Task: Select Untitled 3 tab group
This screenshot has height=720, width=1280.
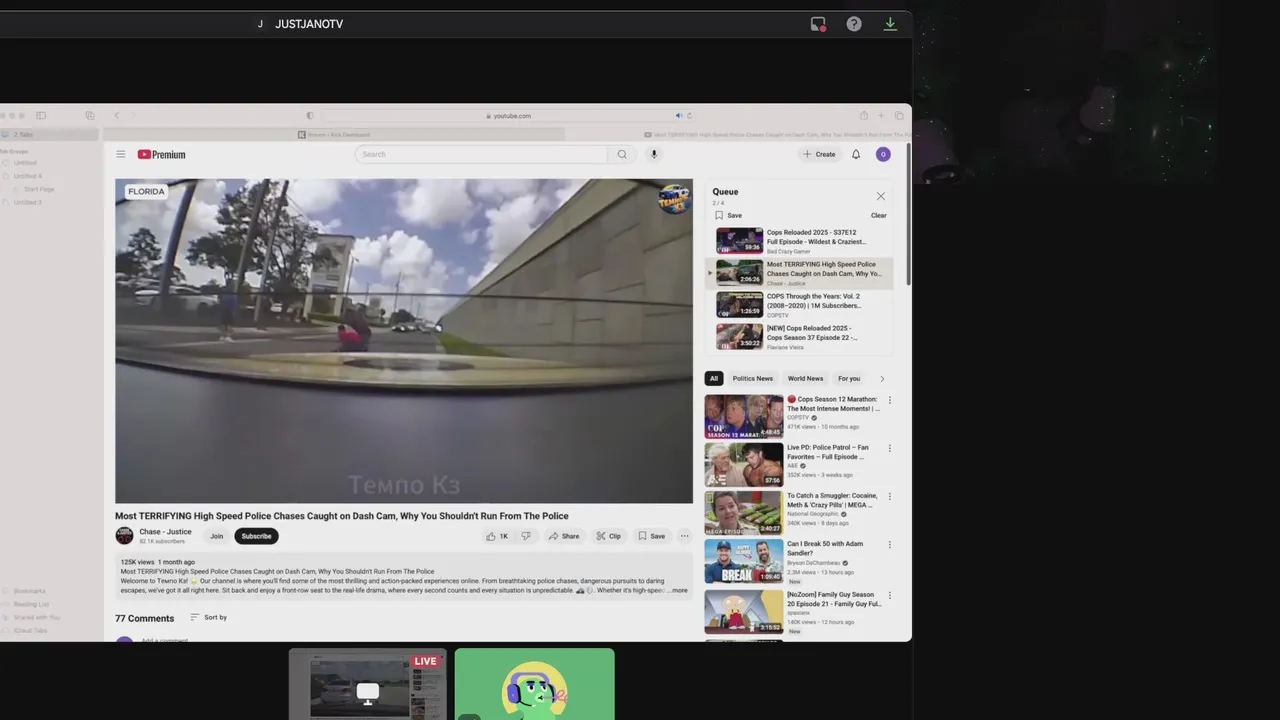Action: (27, 202)
